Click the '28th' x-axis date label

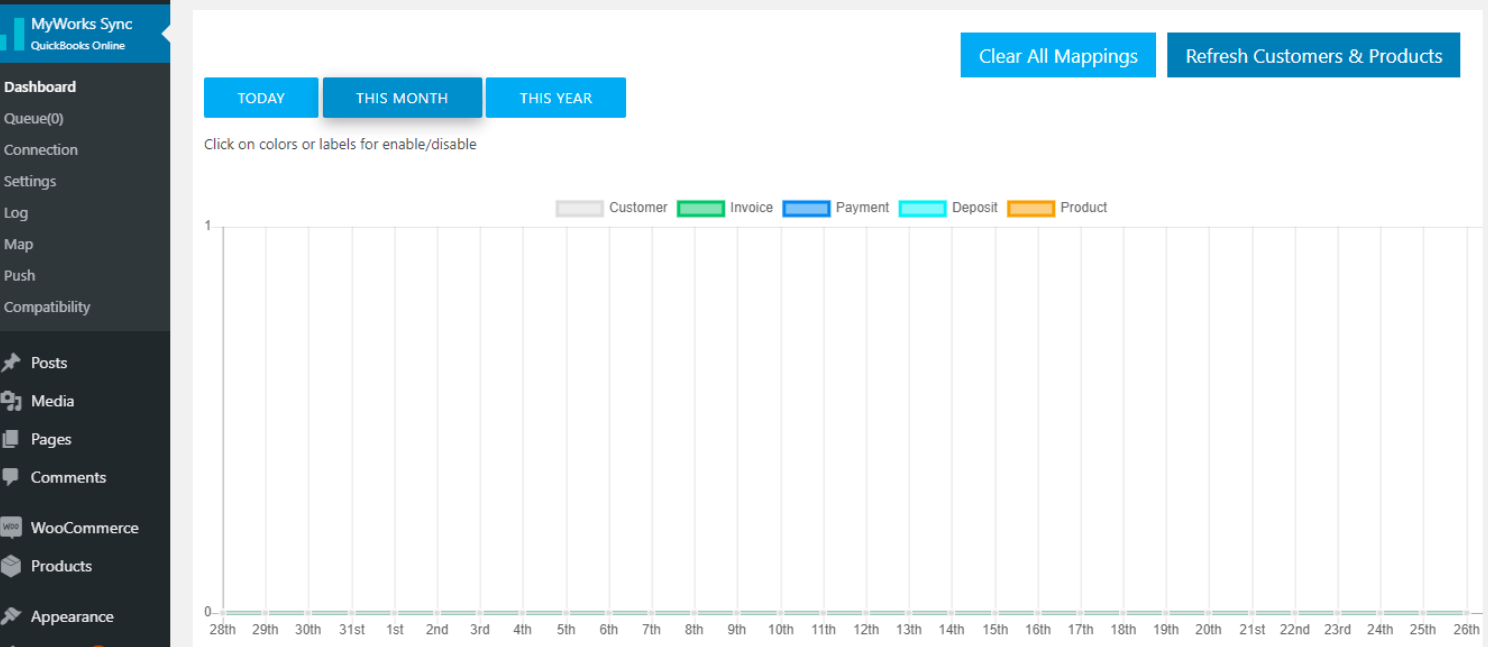[x=222, y=630]
